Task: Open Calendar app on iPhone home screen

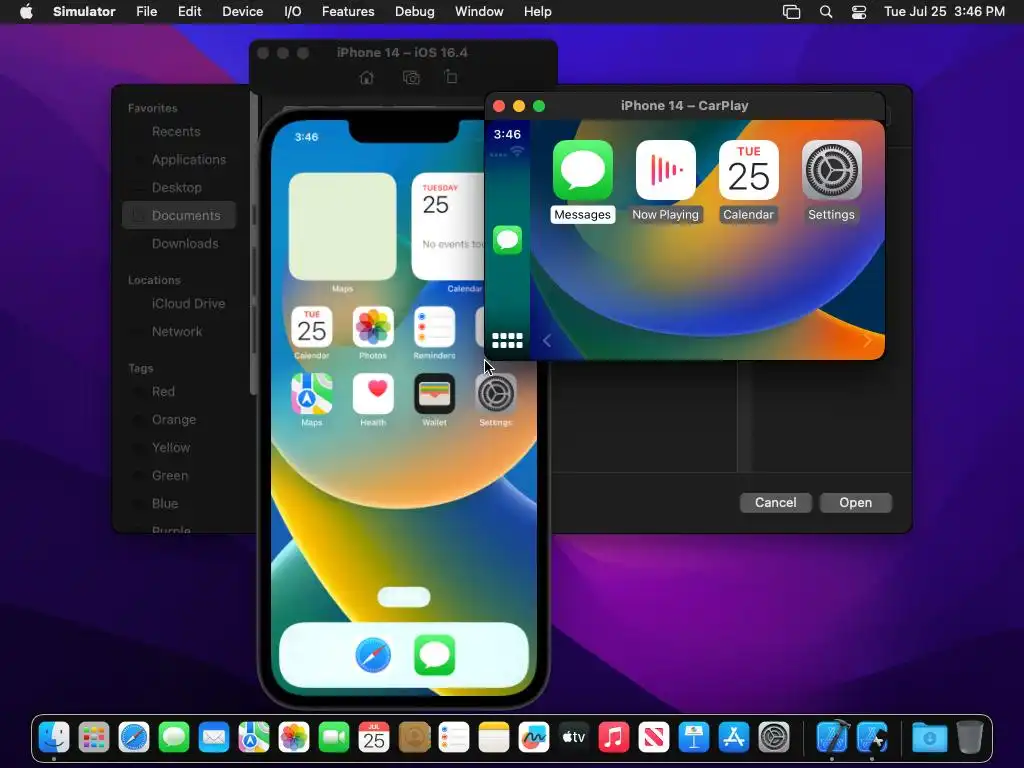Action: coord(312,327)
